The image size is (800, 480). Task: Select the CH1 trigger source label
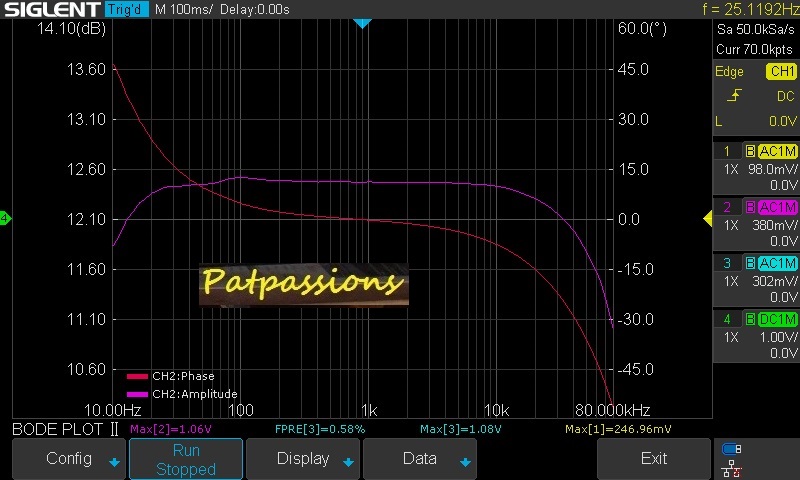(780, 72)
